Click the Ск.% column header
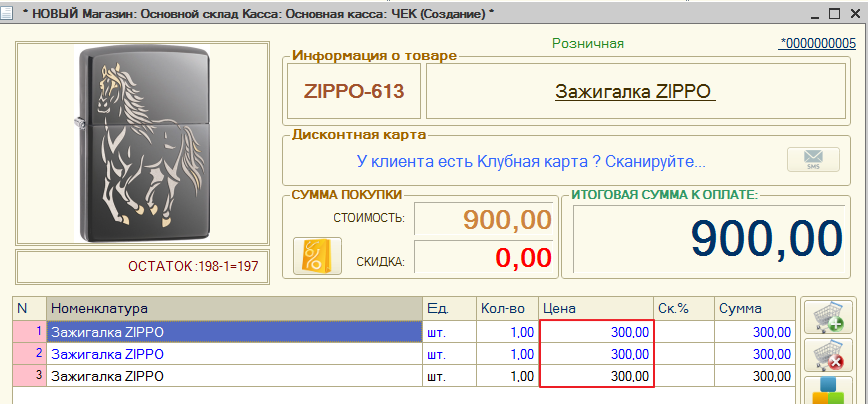Image resolution: width=868 pixels, height=404 pixels. (x=684, y=309)
